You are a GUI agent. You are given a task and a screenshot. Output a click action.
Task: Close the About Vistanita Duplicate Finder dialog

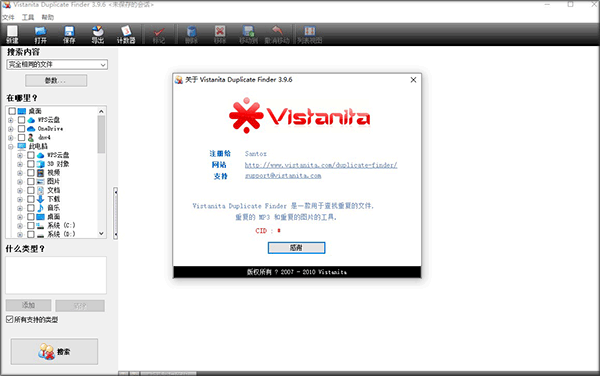tap(413, 80)
